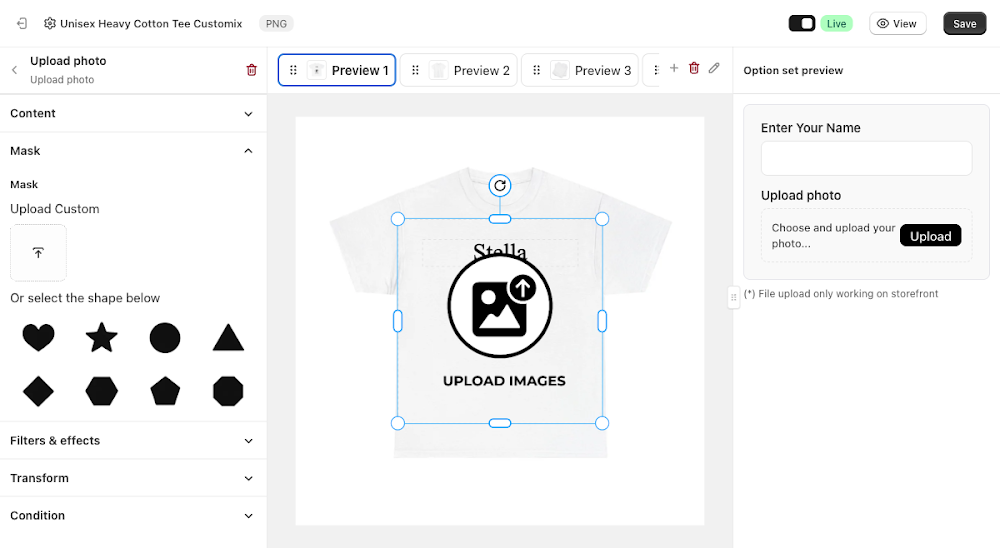Go back using the left chevron arrow
Viewport: 1000px width, 548px height.
15,70
